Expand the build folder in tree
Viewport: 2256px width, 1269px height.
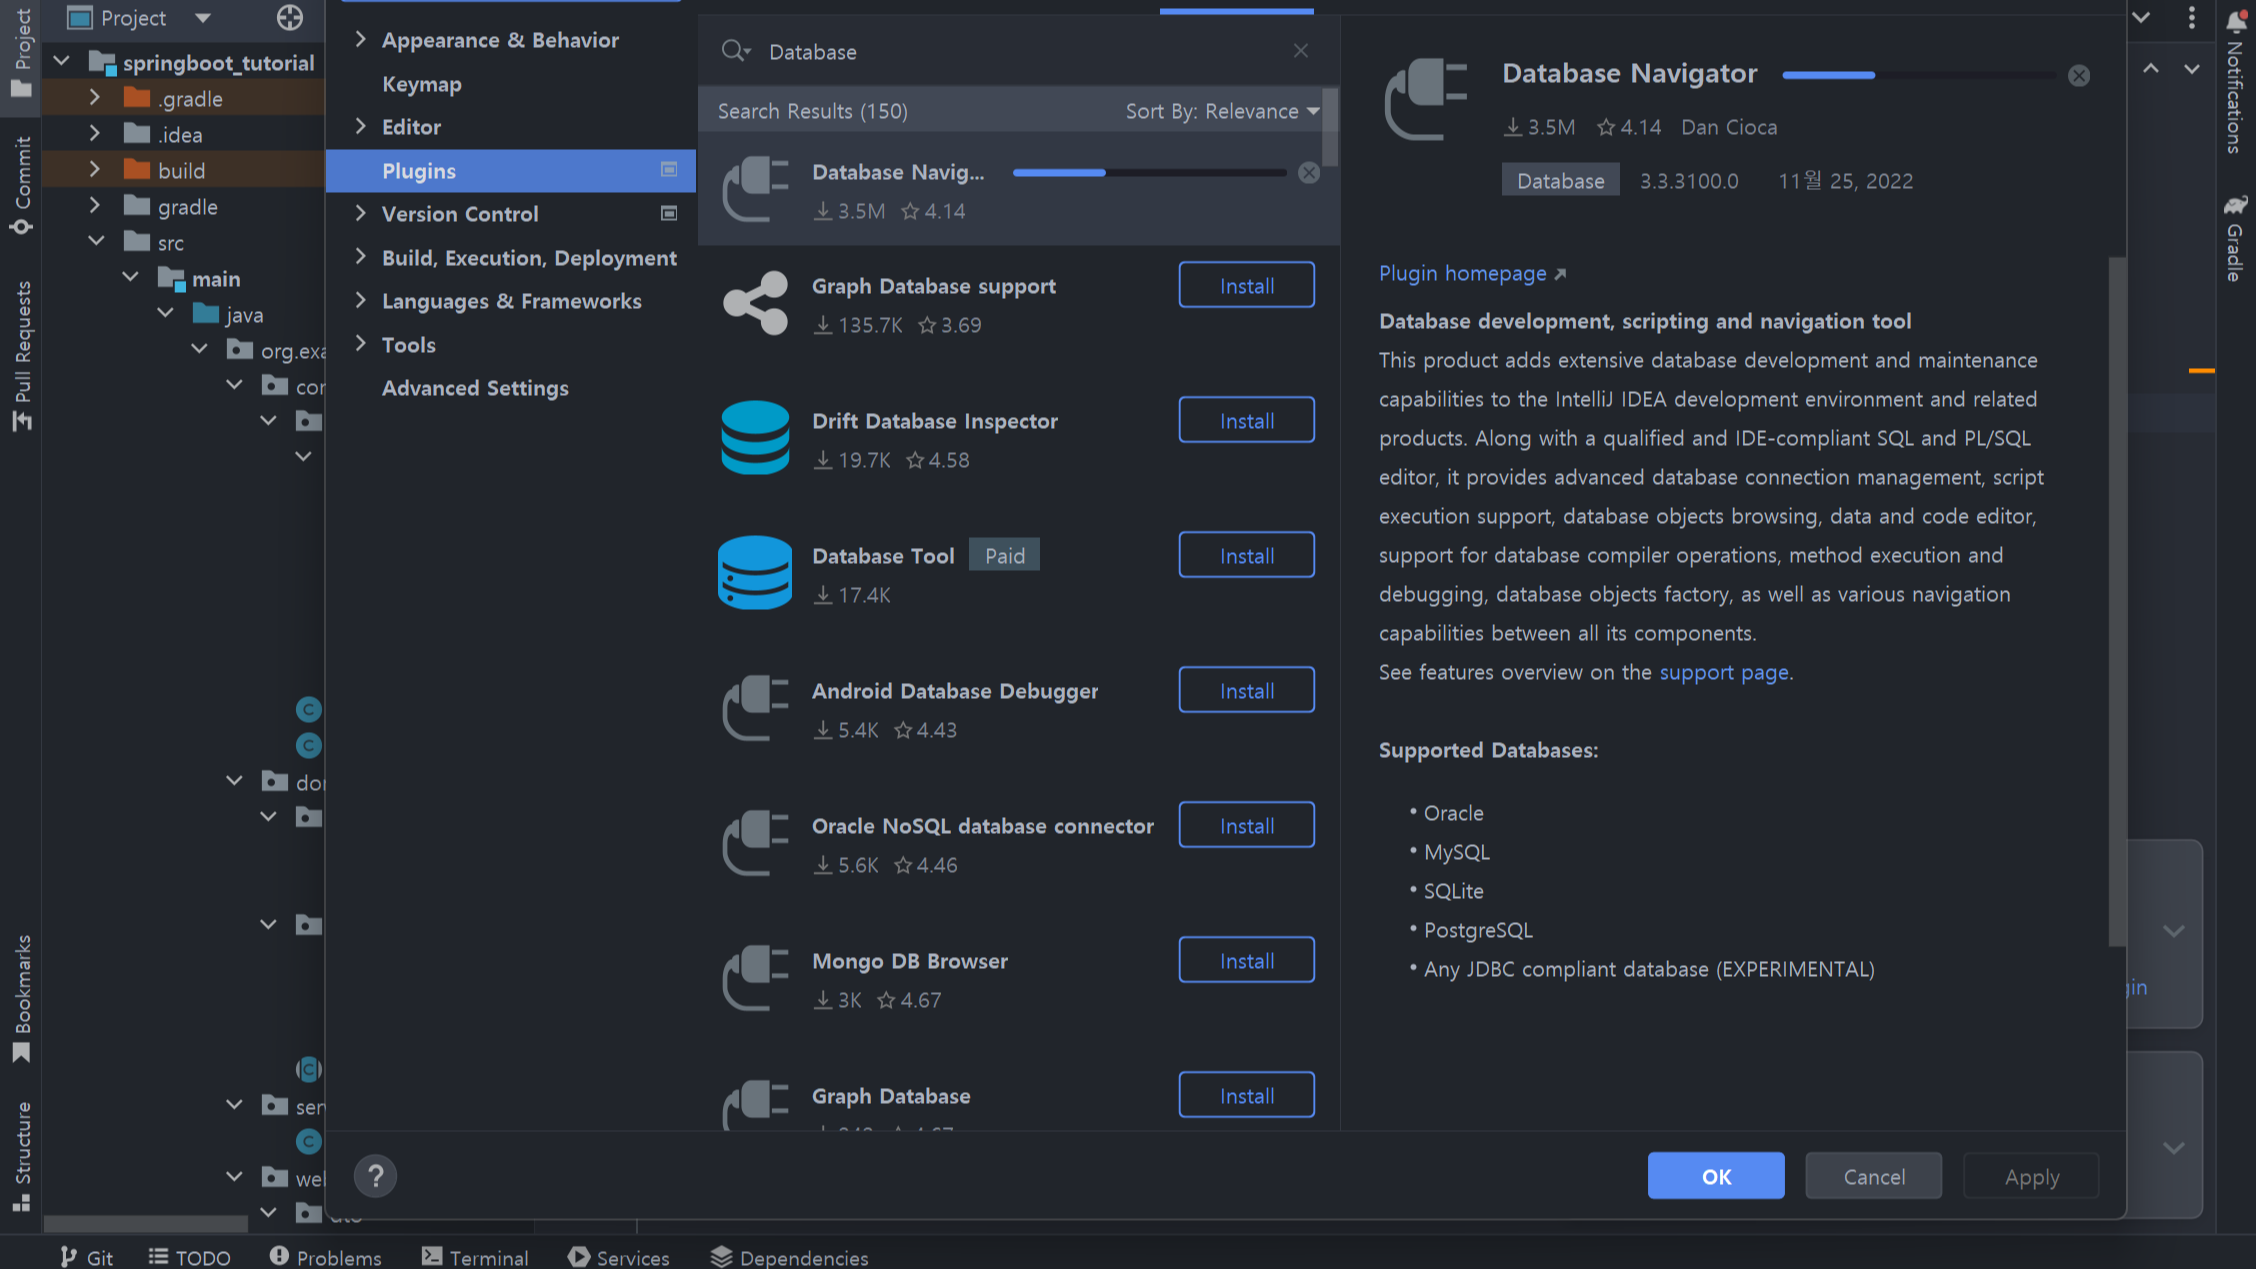click(x=95, y=171)
